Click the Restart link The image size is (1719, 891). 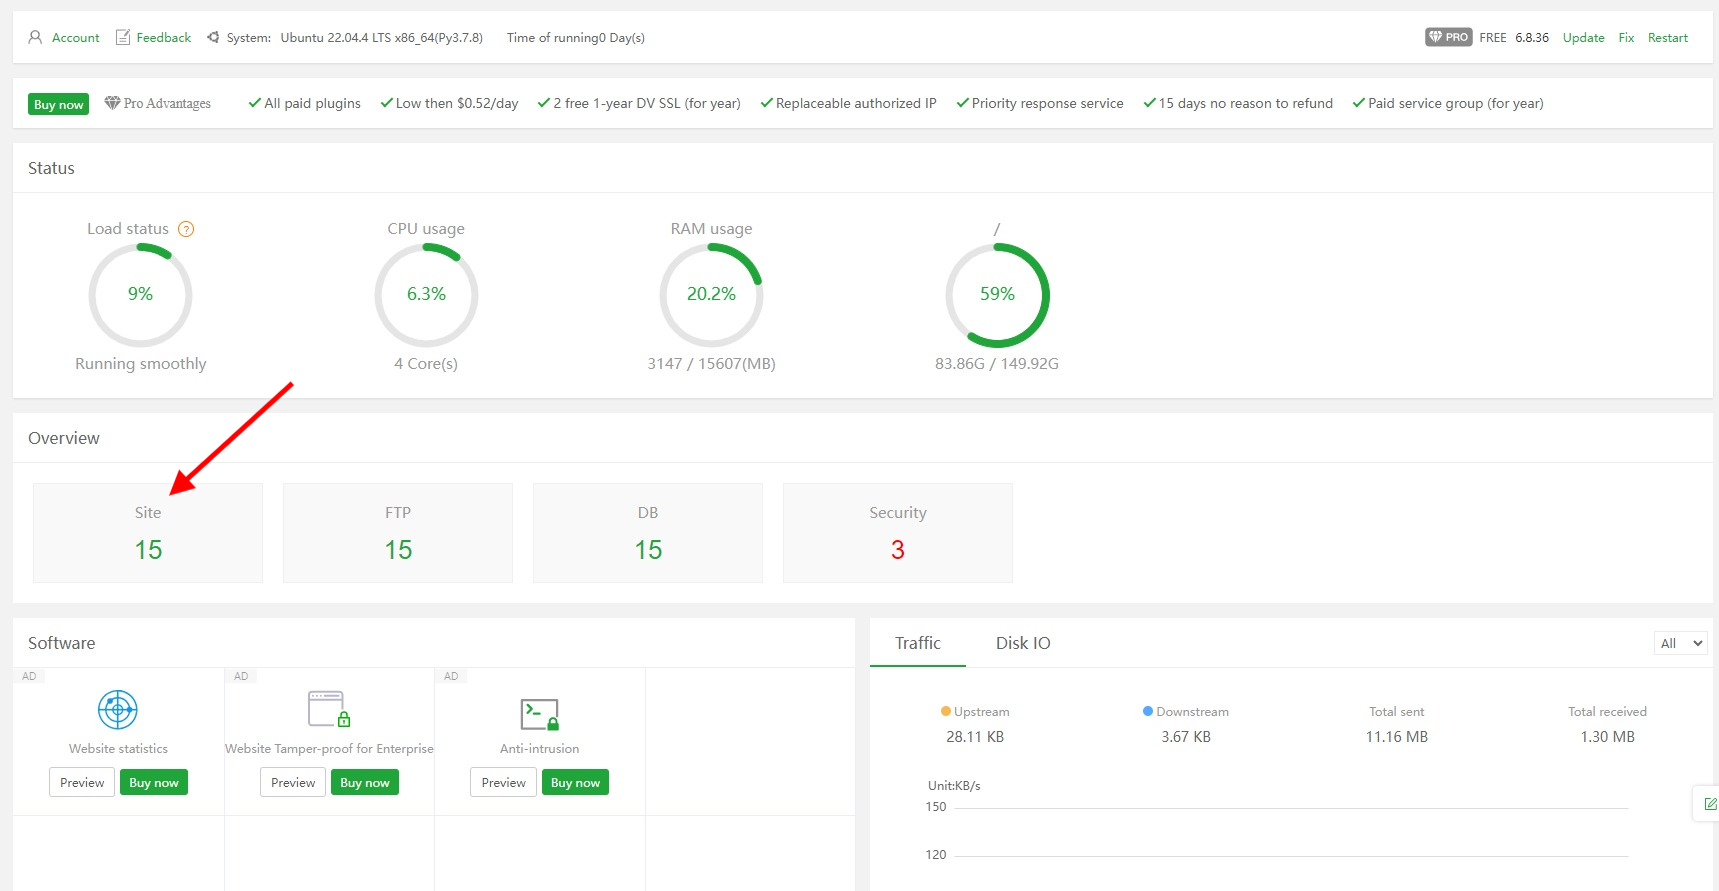pyautogui.click(x=1667, y=38)
